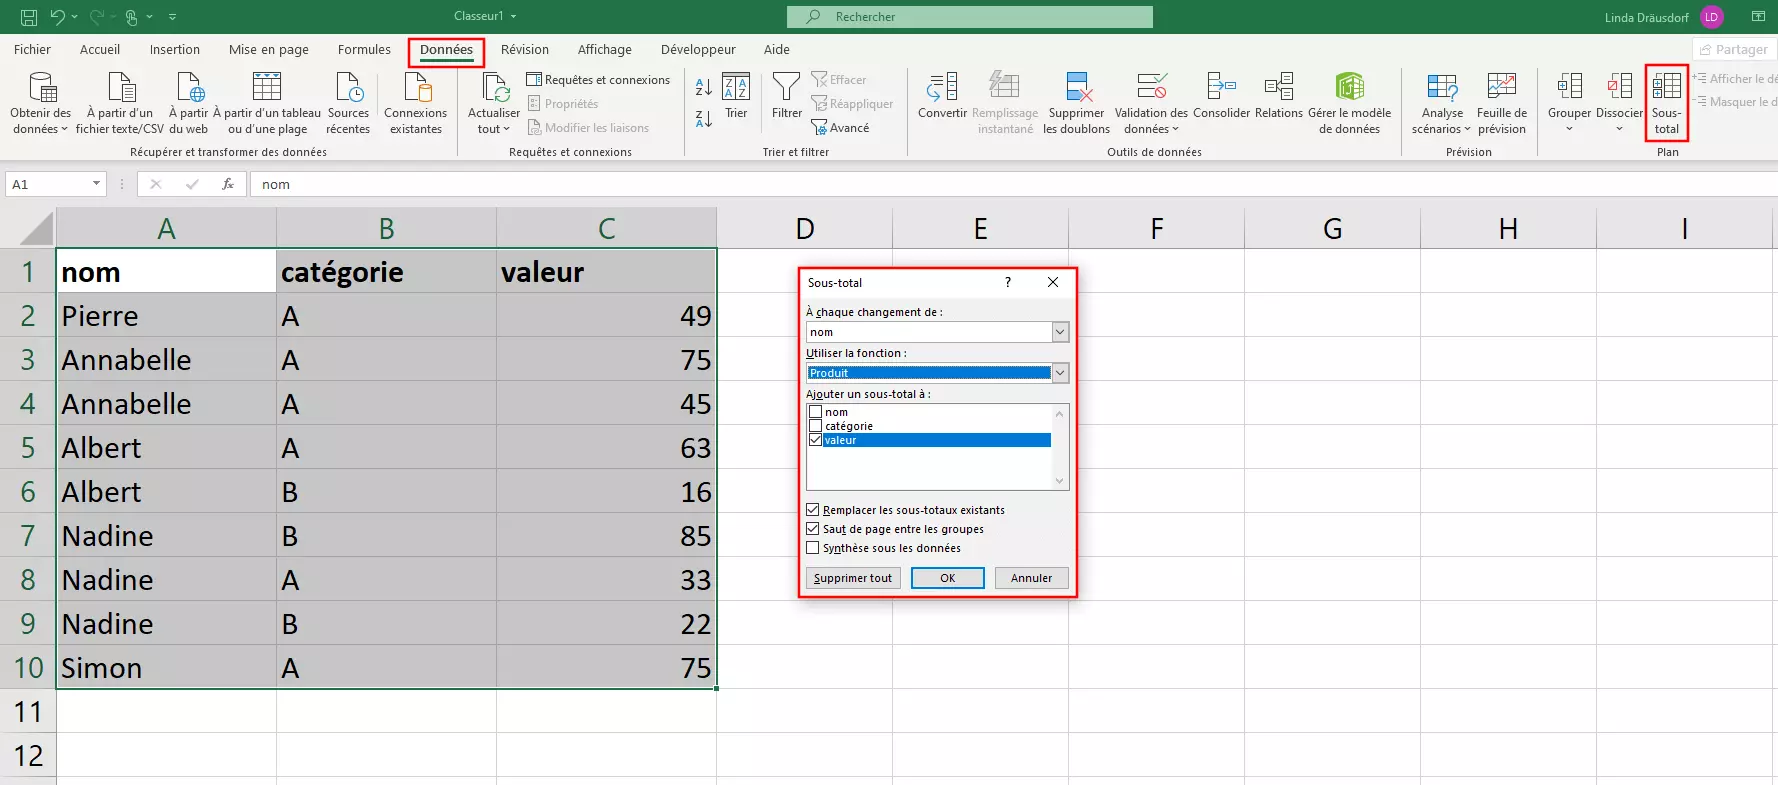Click the Partager button
The width and height of the screenshot is (1778, 785).
pyautogui.click(x=1734, y=50)
